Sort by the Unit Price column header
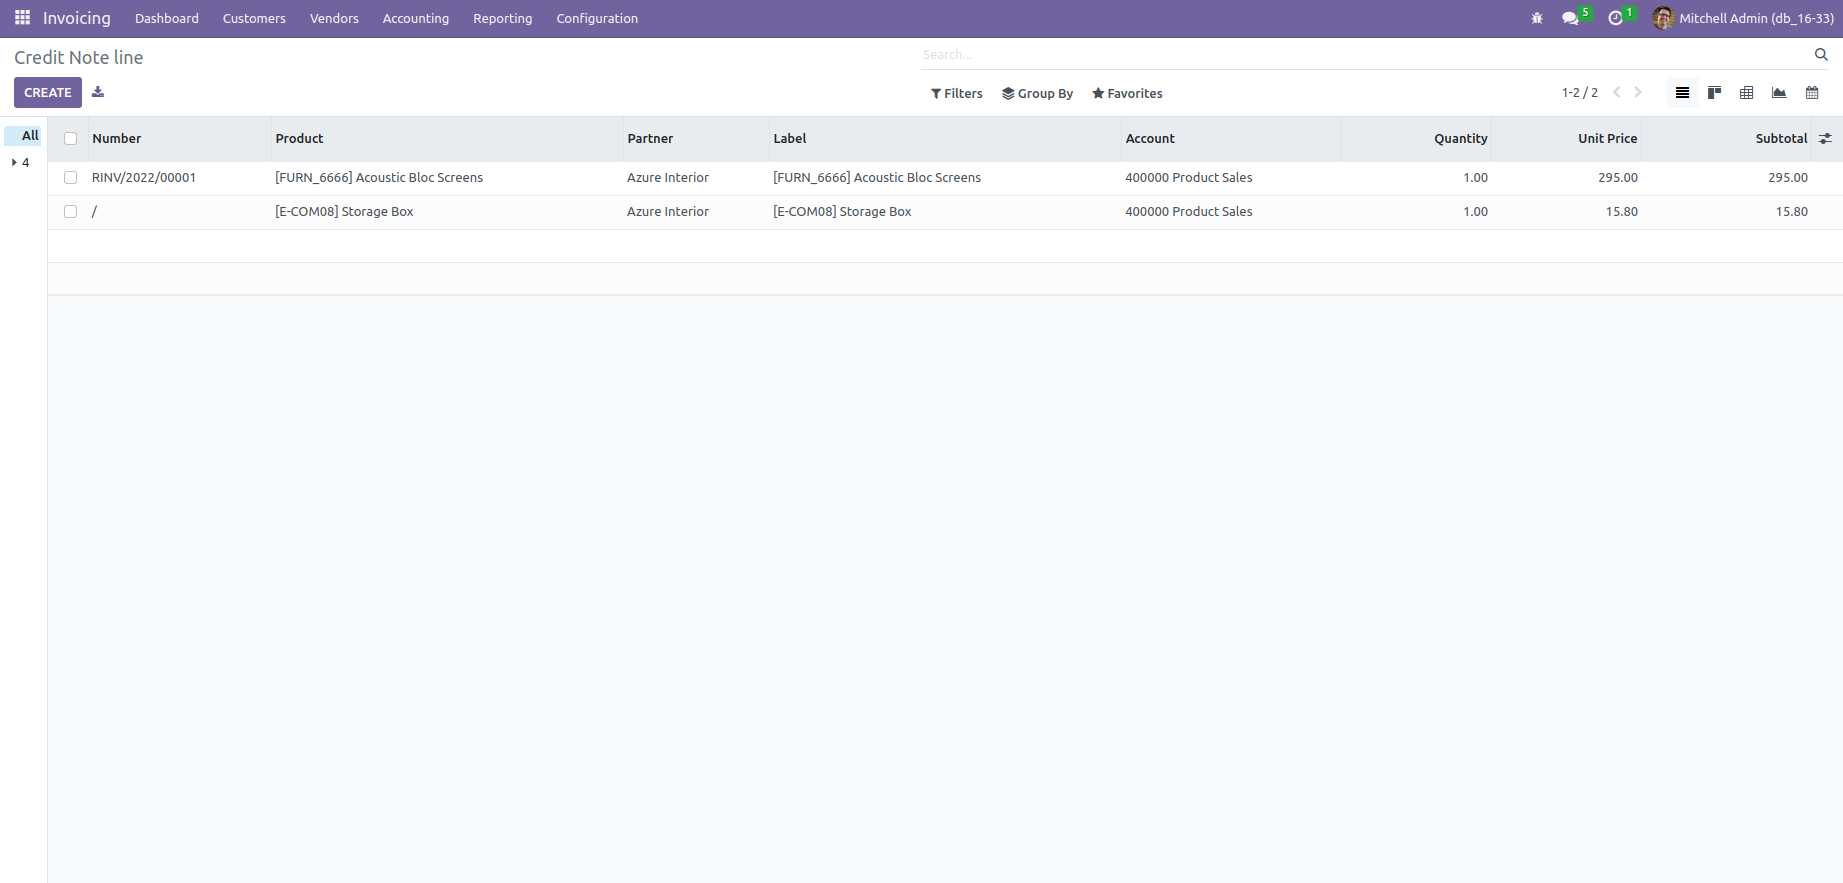Image resolution: width=1843 pixels, height=883 pixels. [x=1608, y=139]
